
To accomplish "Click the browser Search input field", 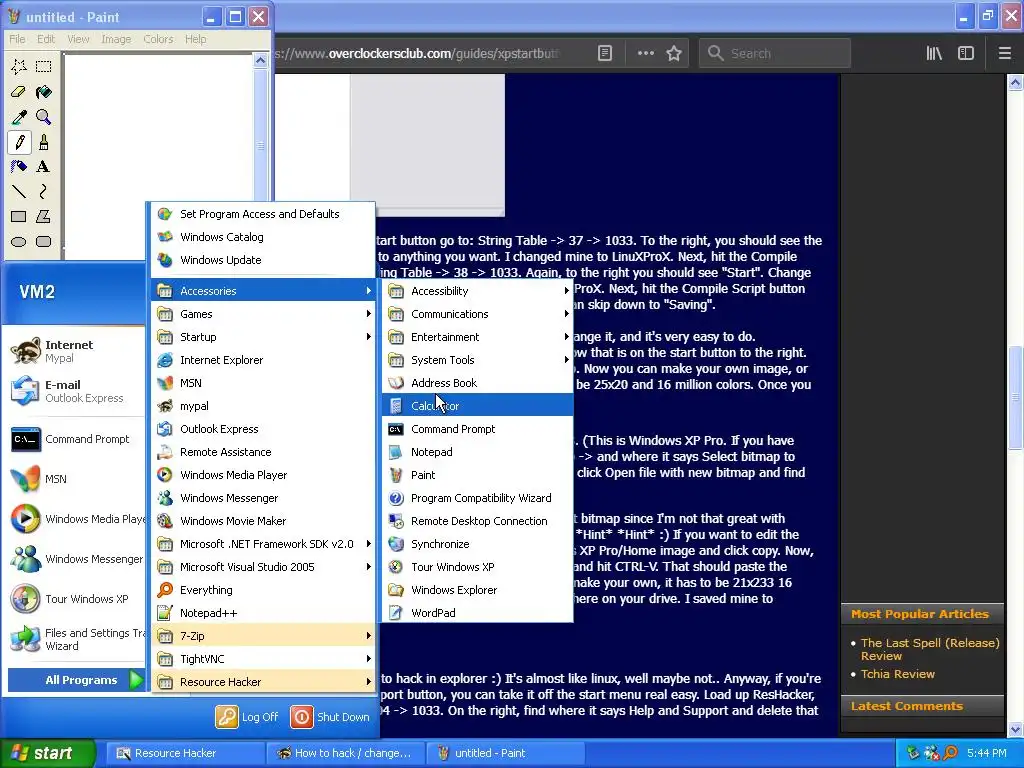I will click(775, 54).
